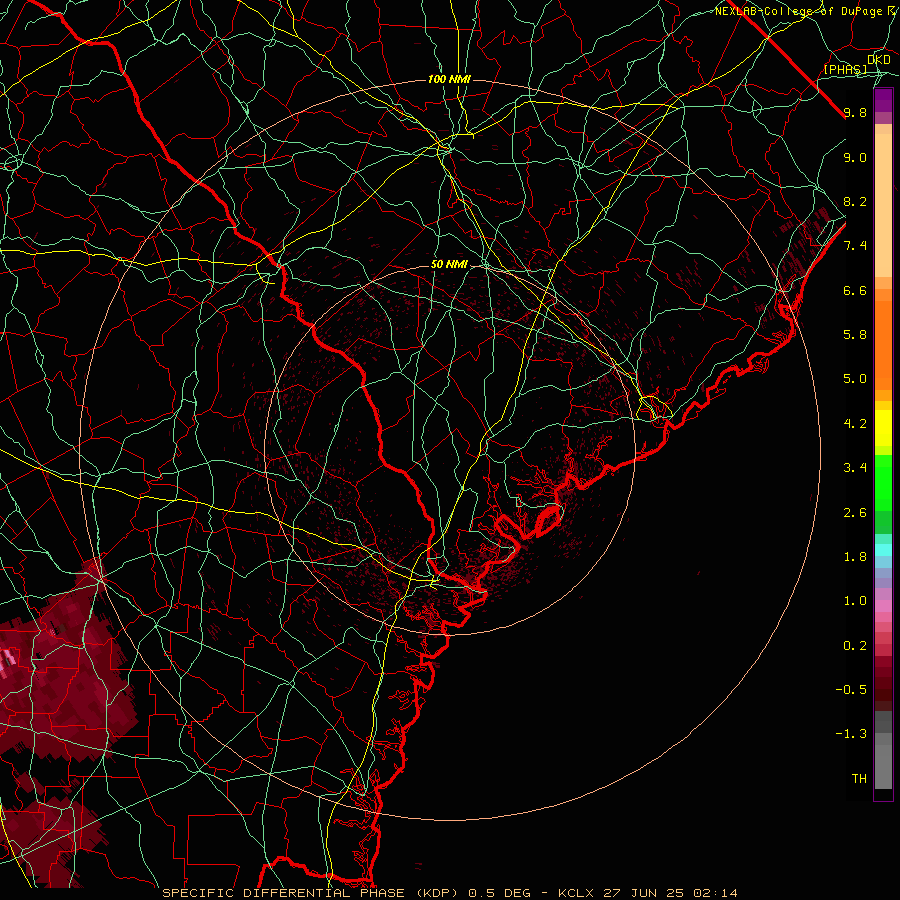Click the 5.8 value on the color scale
Image resolution: width=900 pixels, height=900 pixels.
tap(855, 335)
